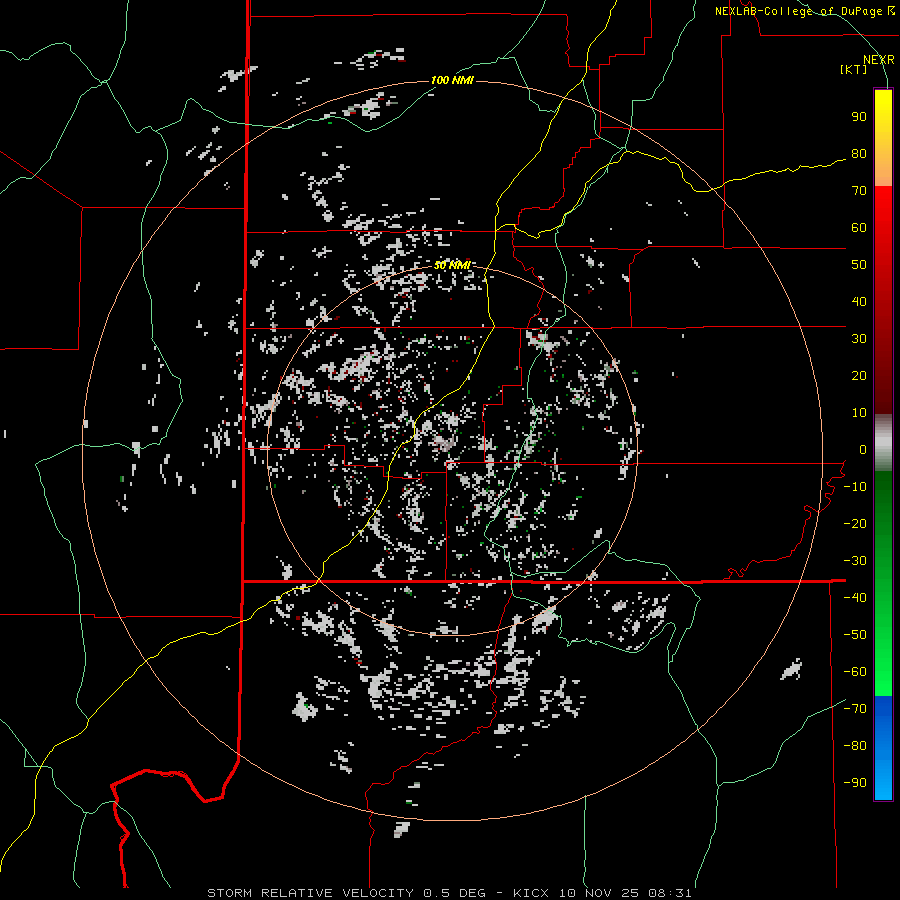Image resolution: width=900 pixels, height=900 pixels.
Task: Click the "10" value on velocity scale
Action: [859, 413]
